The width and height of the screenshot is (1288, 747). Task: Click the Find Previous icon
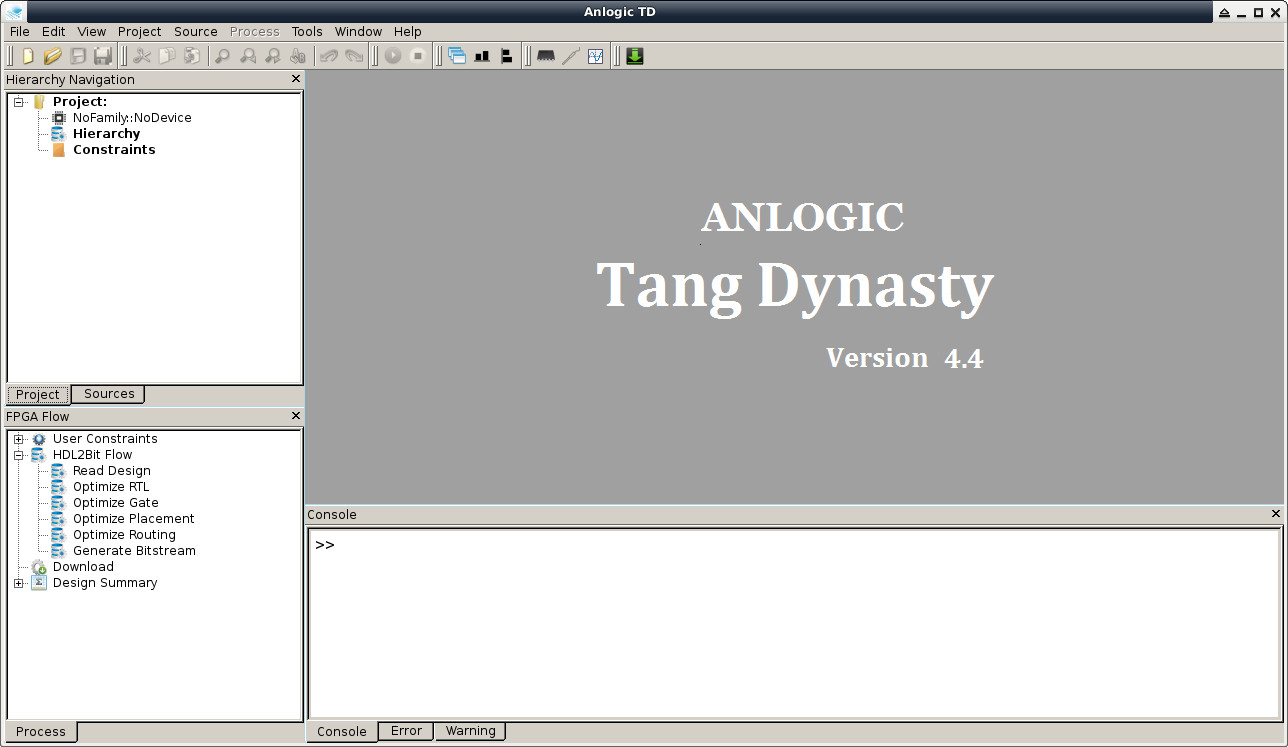coord(248,56)
